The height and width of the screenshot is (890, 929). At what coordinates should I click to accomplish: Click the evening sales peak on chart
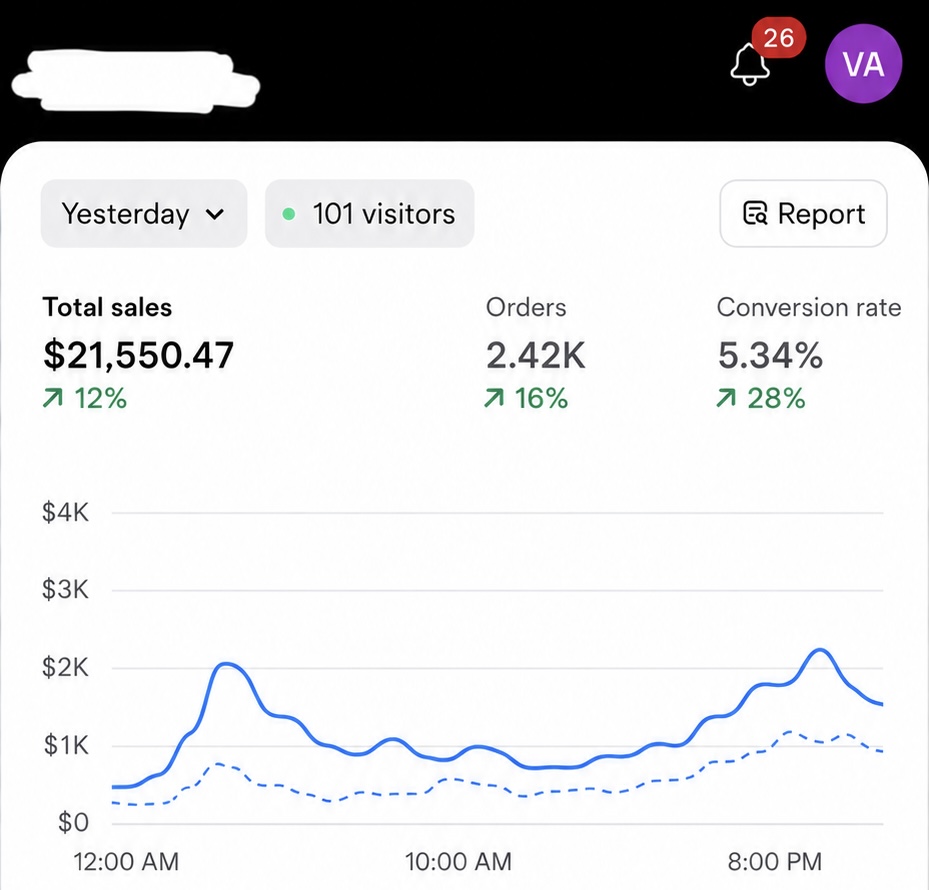[820, 650]
